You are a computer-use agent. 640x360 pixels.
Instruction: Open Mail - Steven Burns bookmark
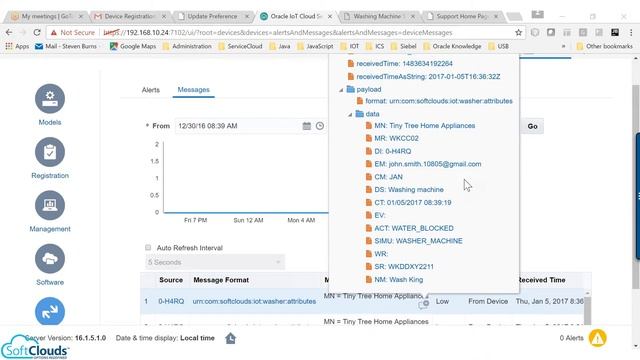click(66, 47)
